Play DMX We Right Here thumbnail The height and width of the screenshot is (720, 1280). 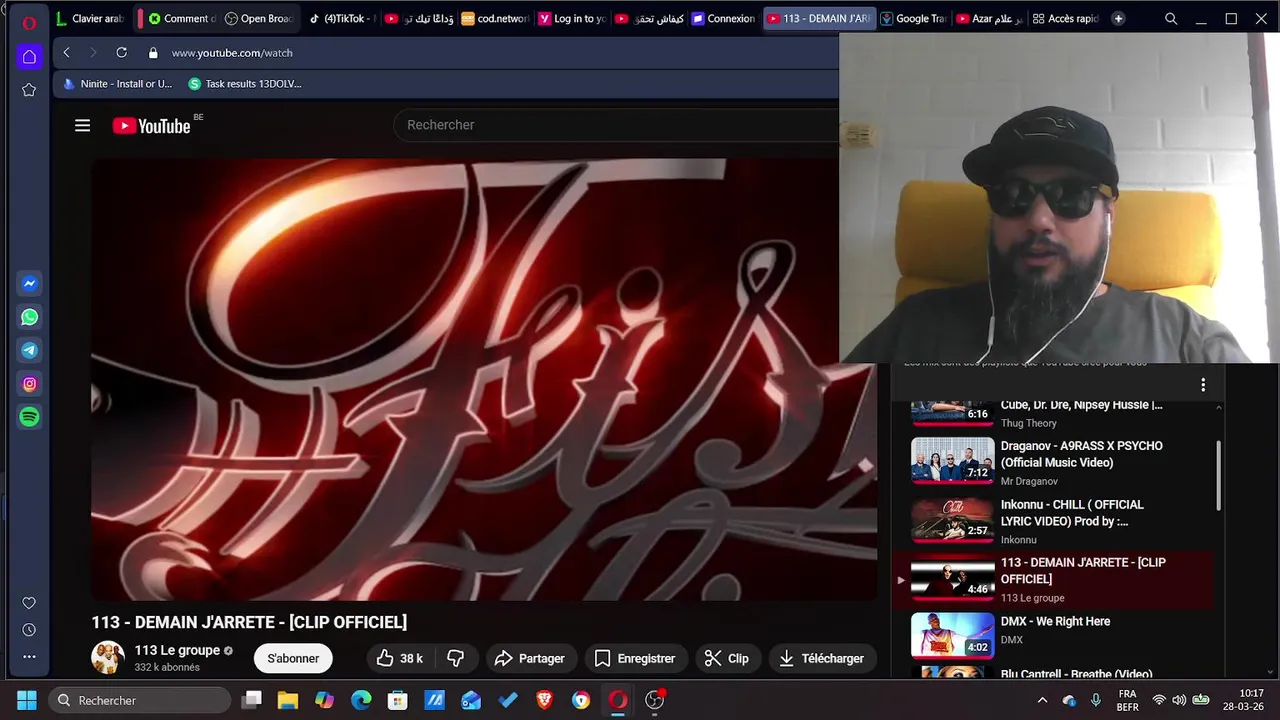pos(952,636)
